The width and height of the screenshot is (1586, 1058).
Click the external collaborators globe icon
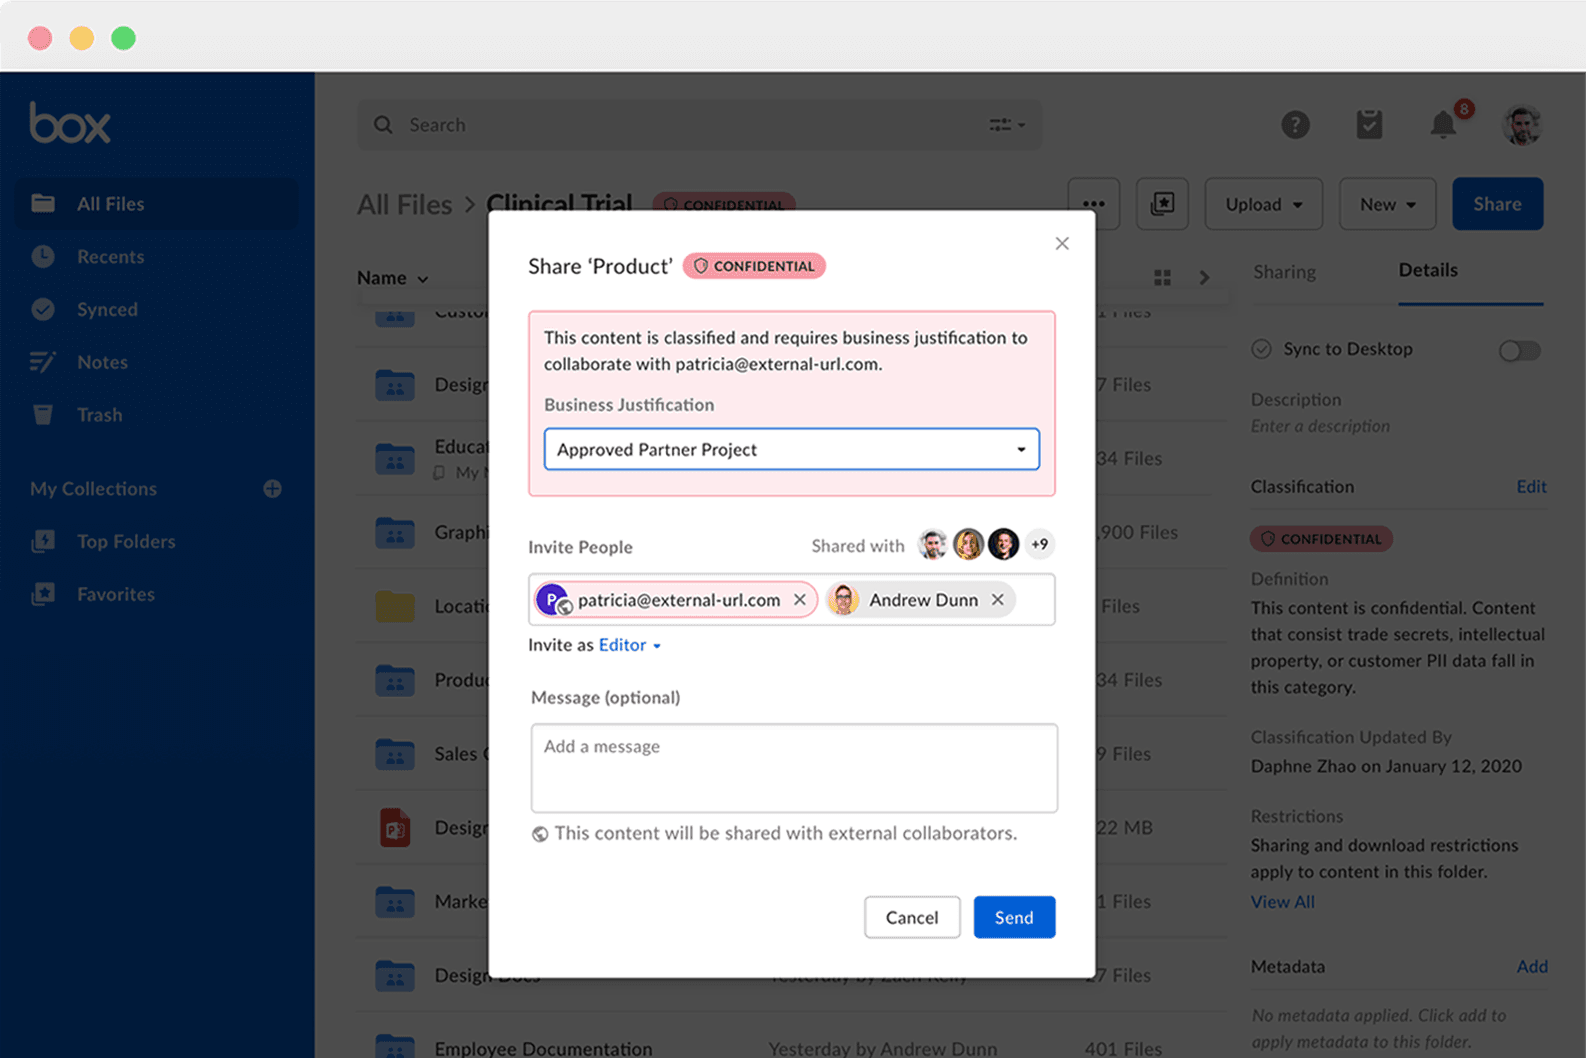[x=540, y=834]
